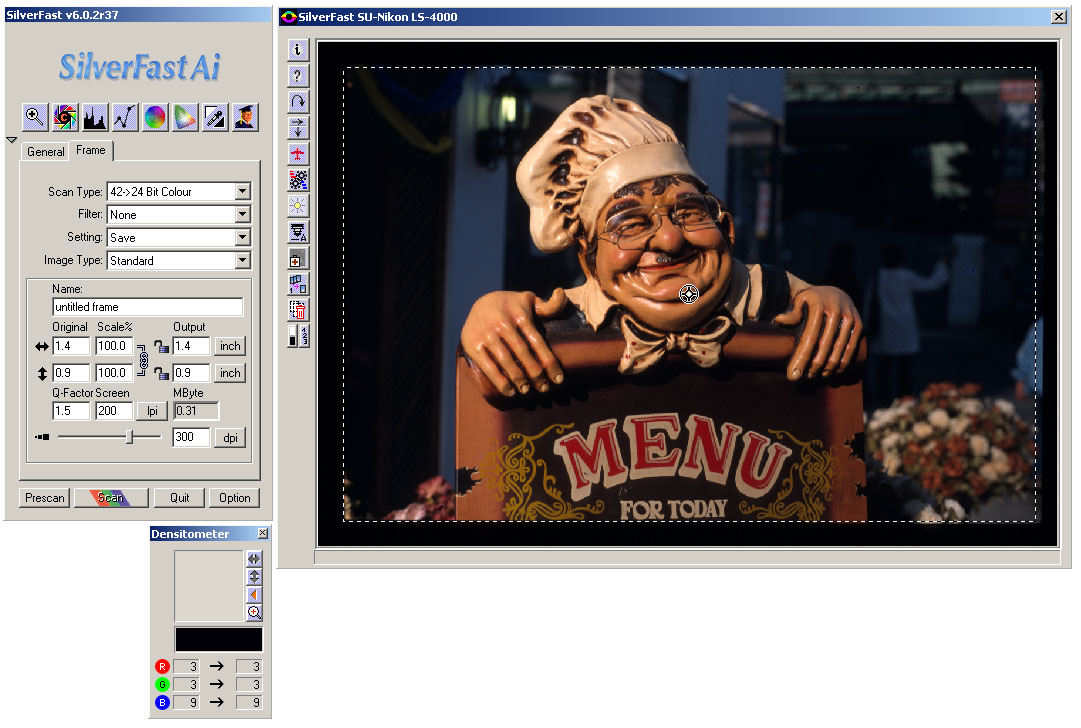Click the zoom magnifier tool icon
Screen dimensions: 1081x728
34,117
